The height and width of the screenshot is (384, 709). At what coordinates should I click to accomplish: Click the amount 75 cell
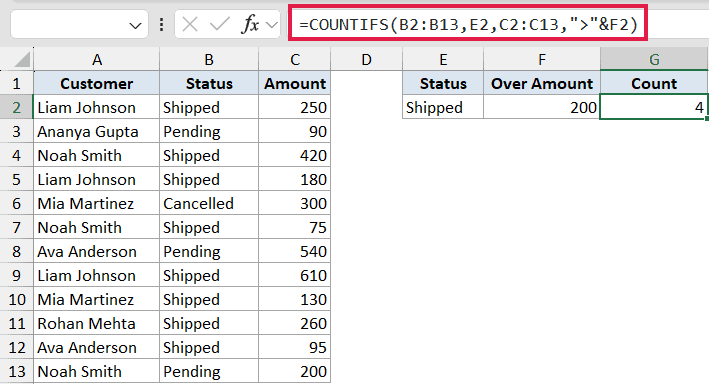point(295,227)
